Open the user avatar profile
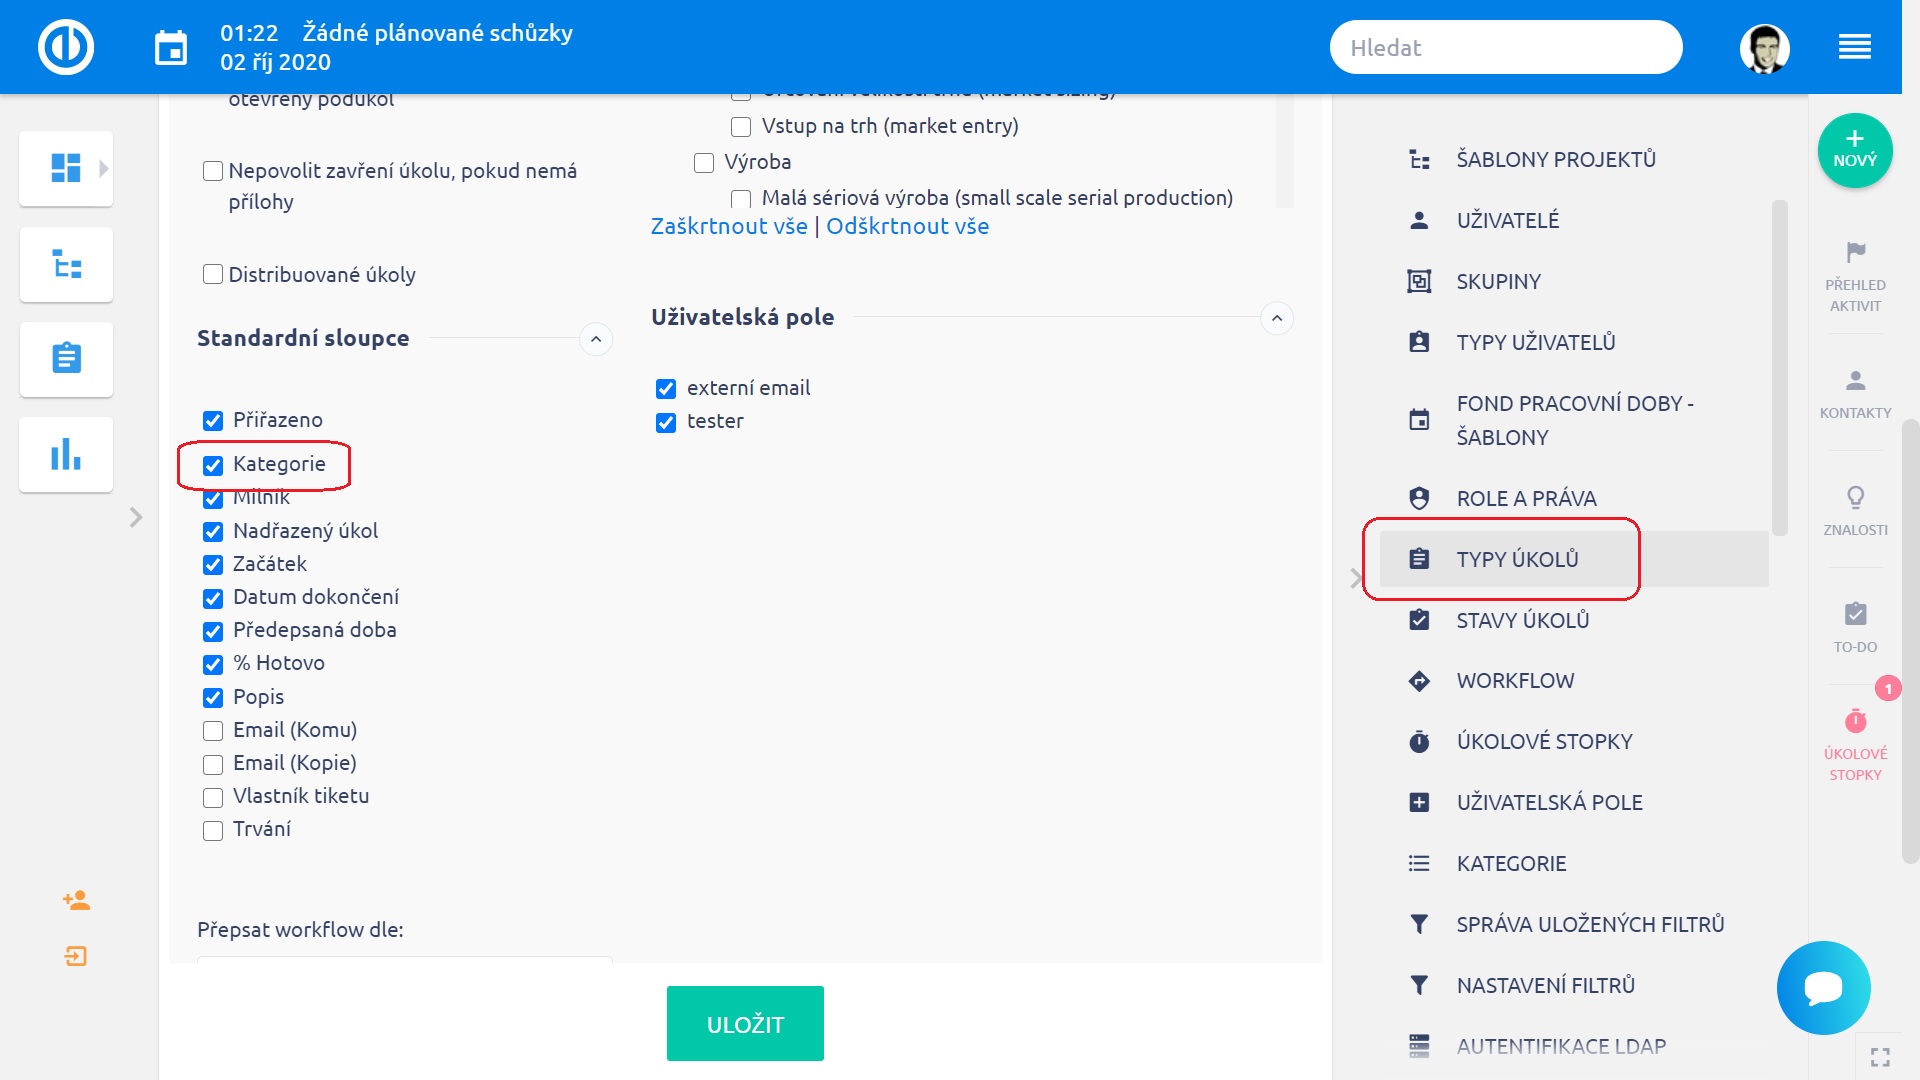The image size is (1920, 1080). [1764, 47]
